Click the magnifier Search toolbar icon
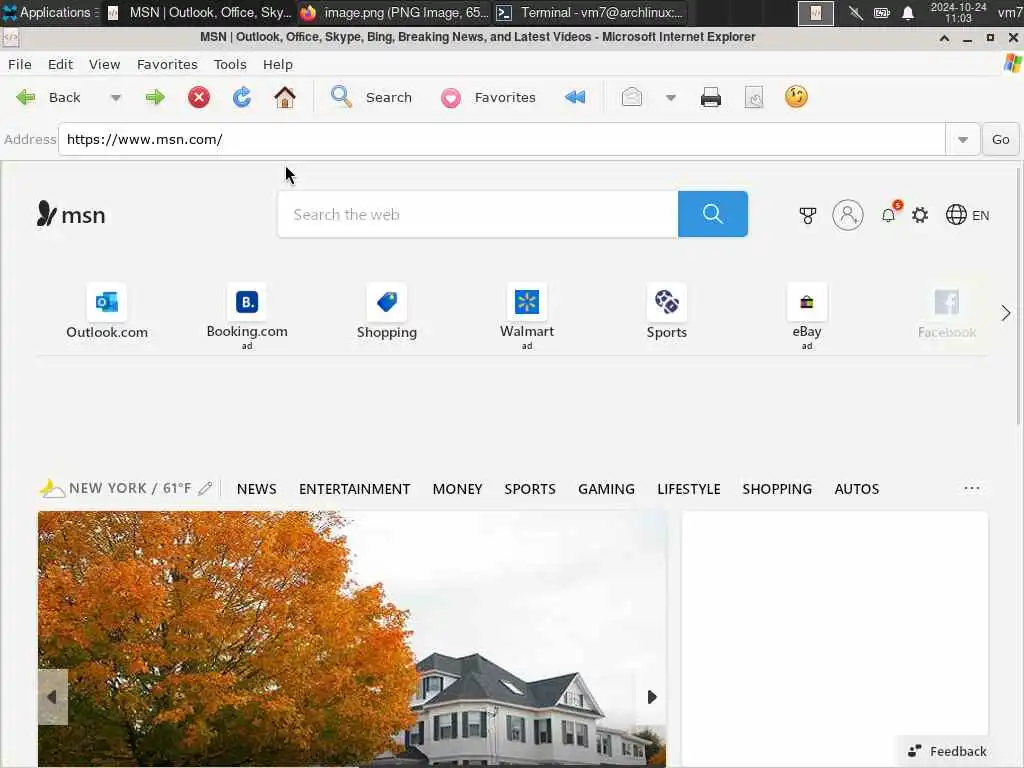The width and height of the screenshot is (1024, 768). 341,97
